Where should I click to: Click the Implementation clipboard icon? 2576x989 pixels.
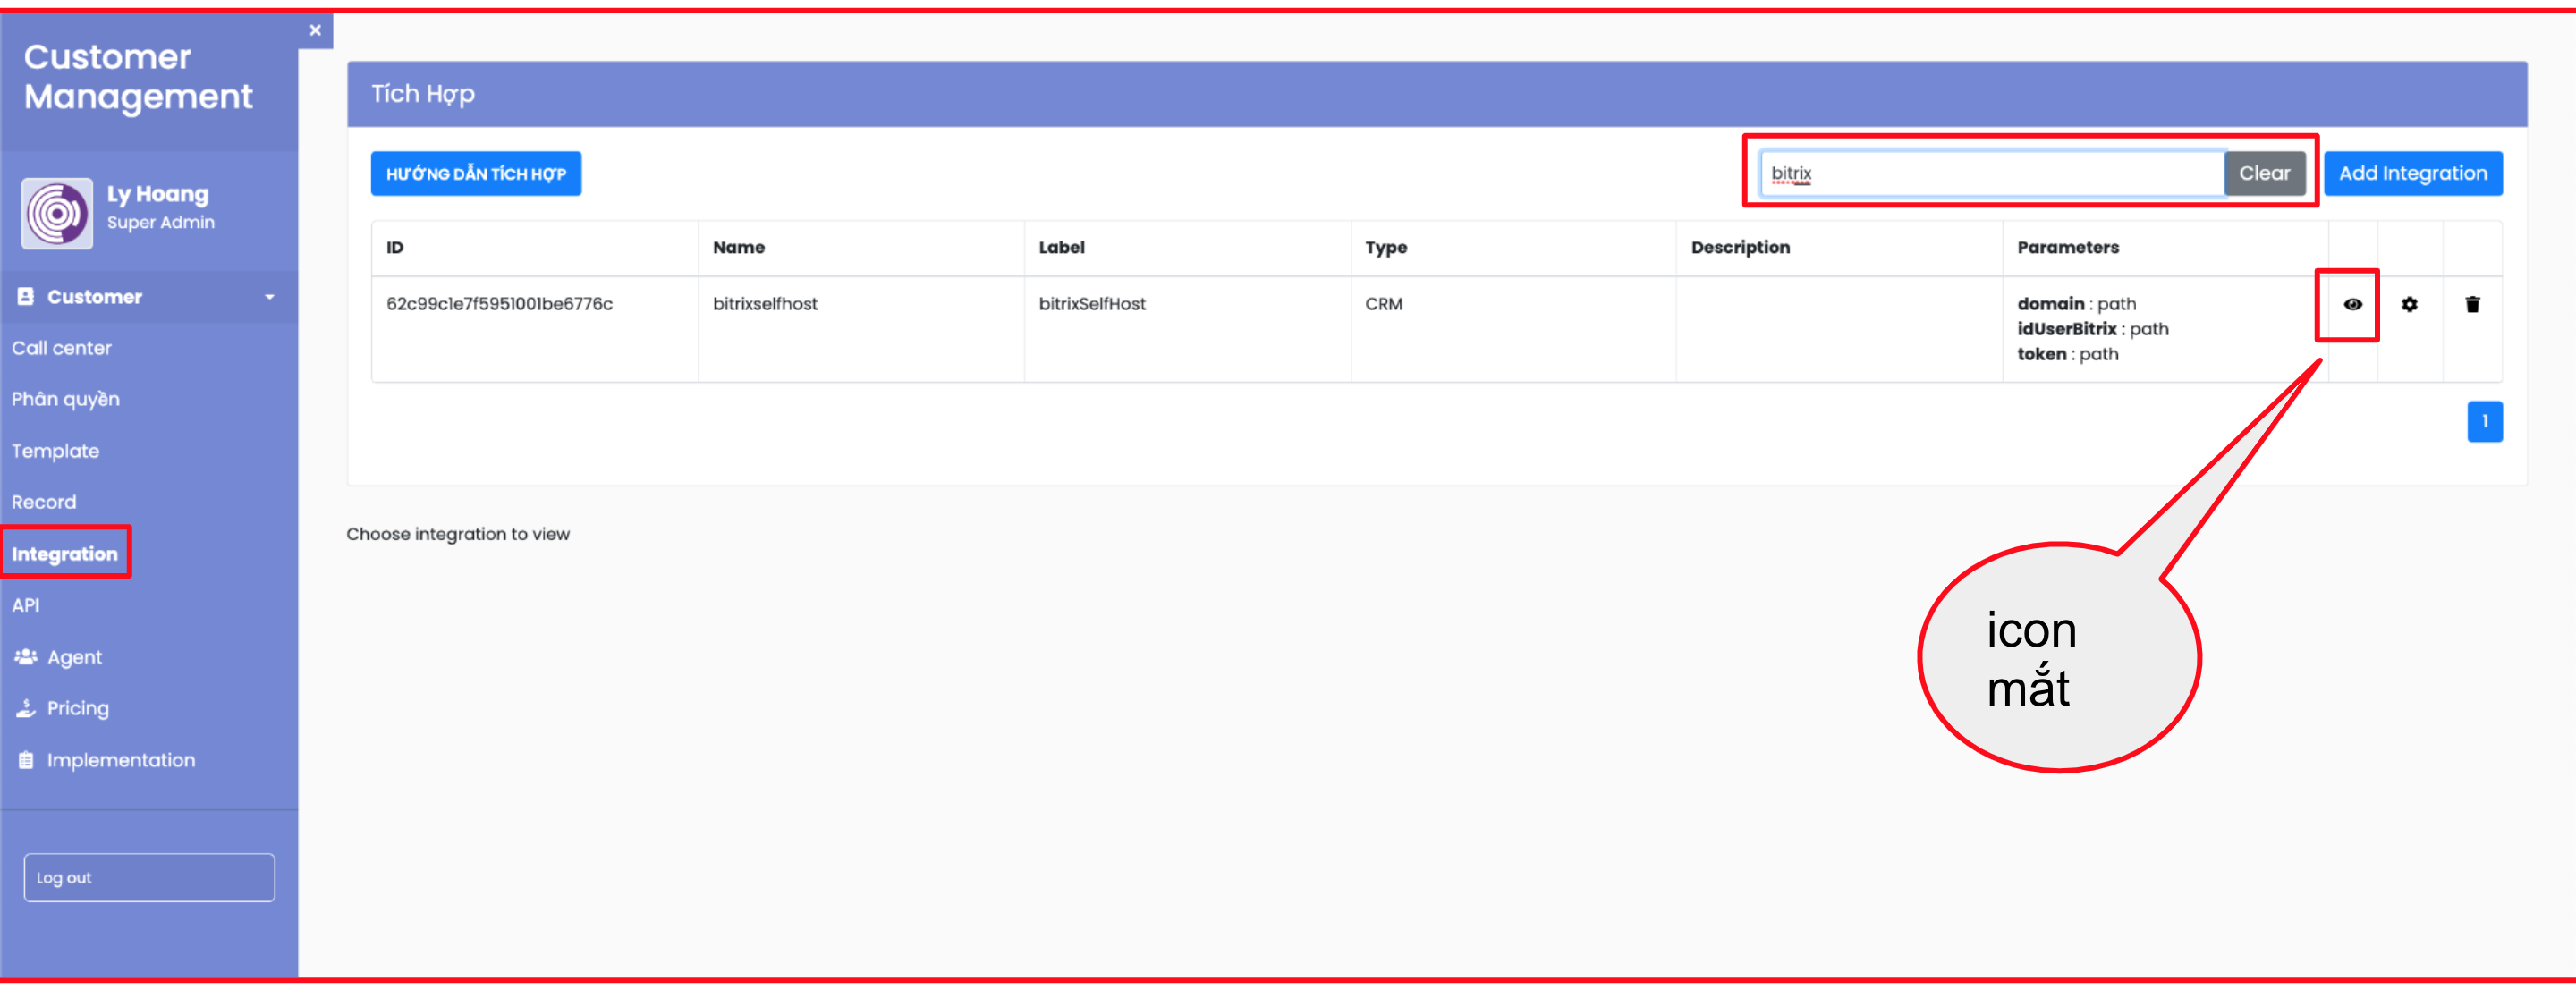pos(26,760)
